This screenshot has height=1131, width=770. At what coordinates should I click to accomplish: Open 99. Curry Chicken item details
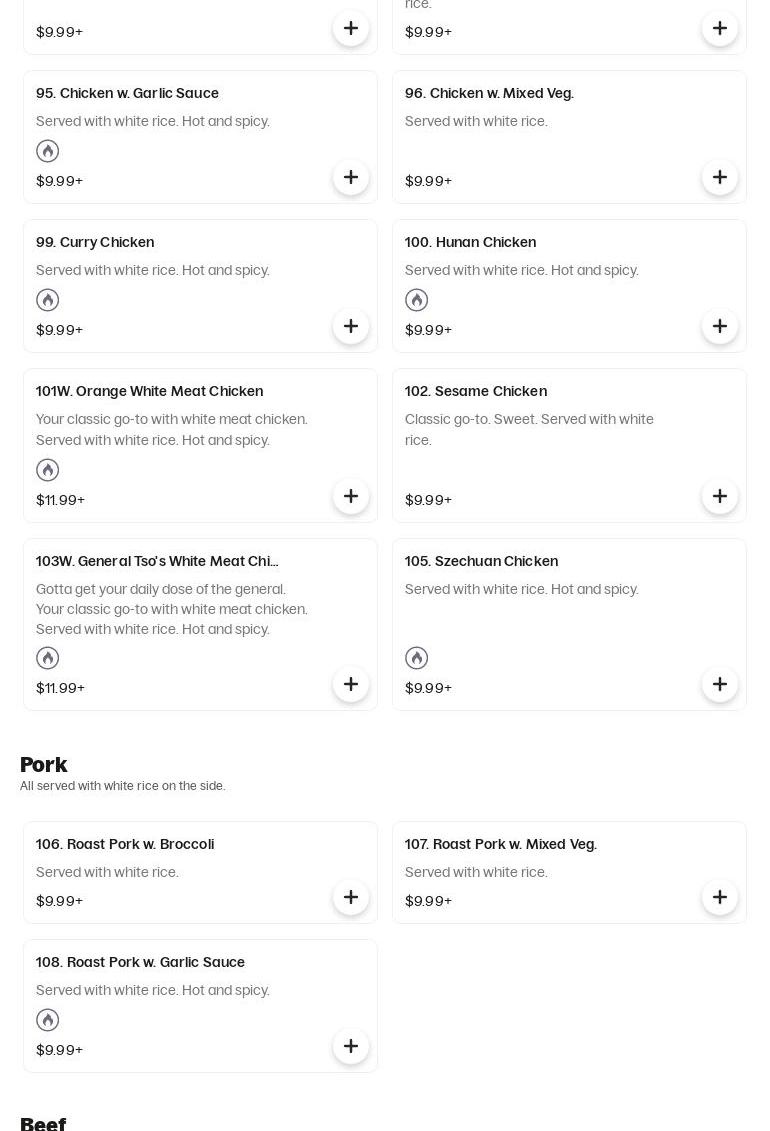point(95,242)
